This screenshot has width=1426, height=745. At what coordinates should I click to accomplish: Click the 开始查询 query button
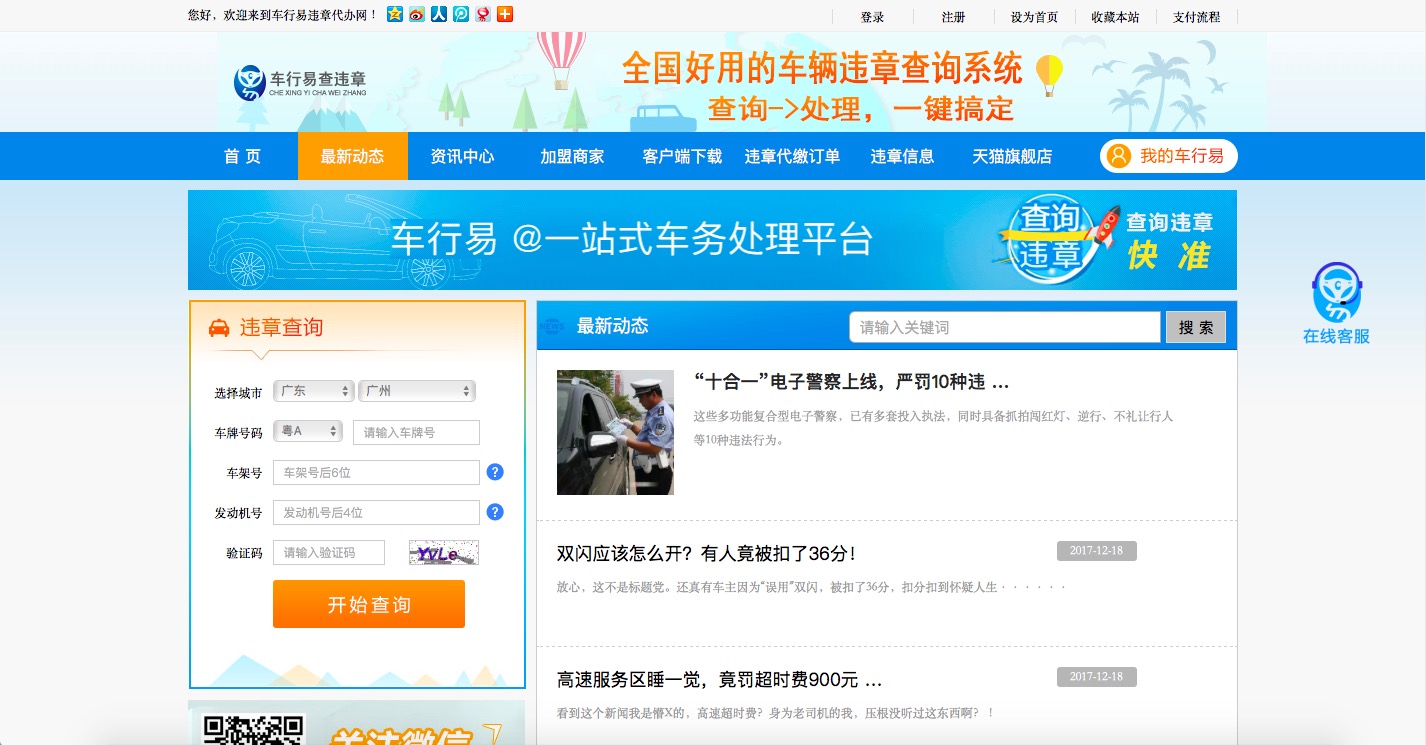369,604
